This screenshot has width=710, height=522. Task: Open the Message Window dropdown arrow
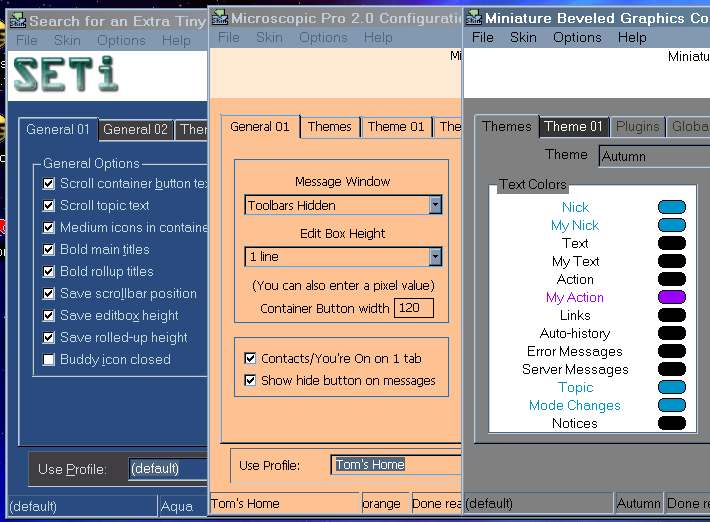[435, 205]
